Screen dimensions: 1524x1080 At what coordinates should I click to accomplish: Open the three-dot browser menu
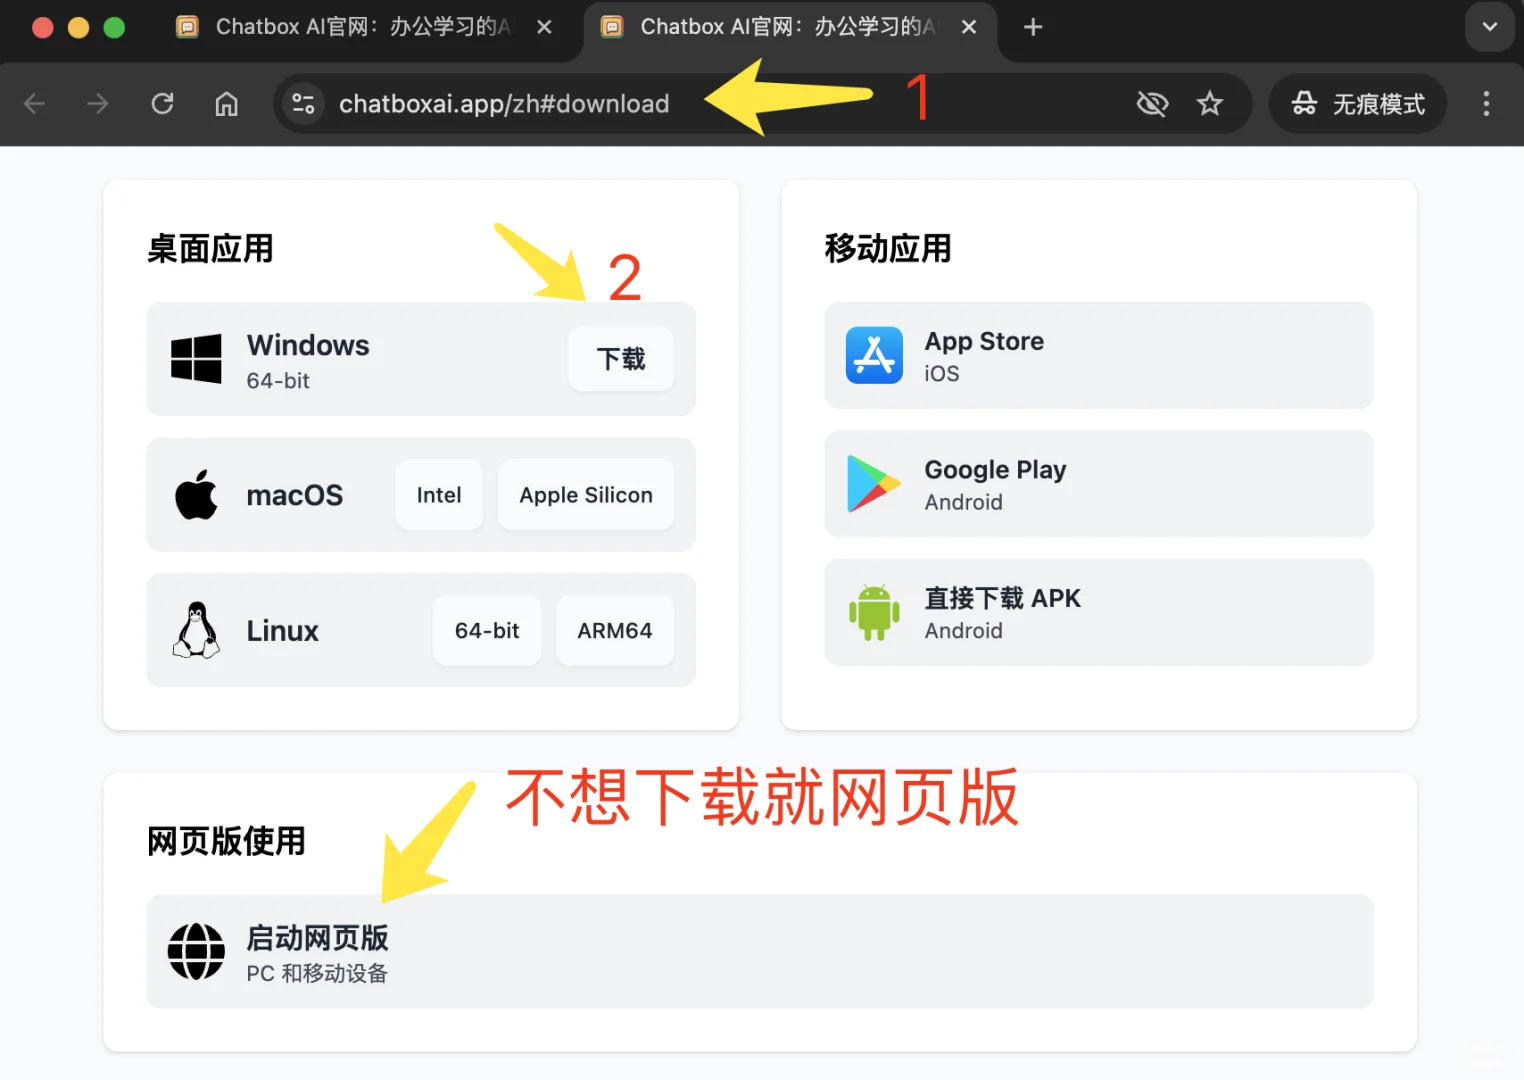(1487, 104)
